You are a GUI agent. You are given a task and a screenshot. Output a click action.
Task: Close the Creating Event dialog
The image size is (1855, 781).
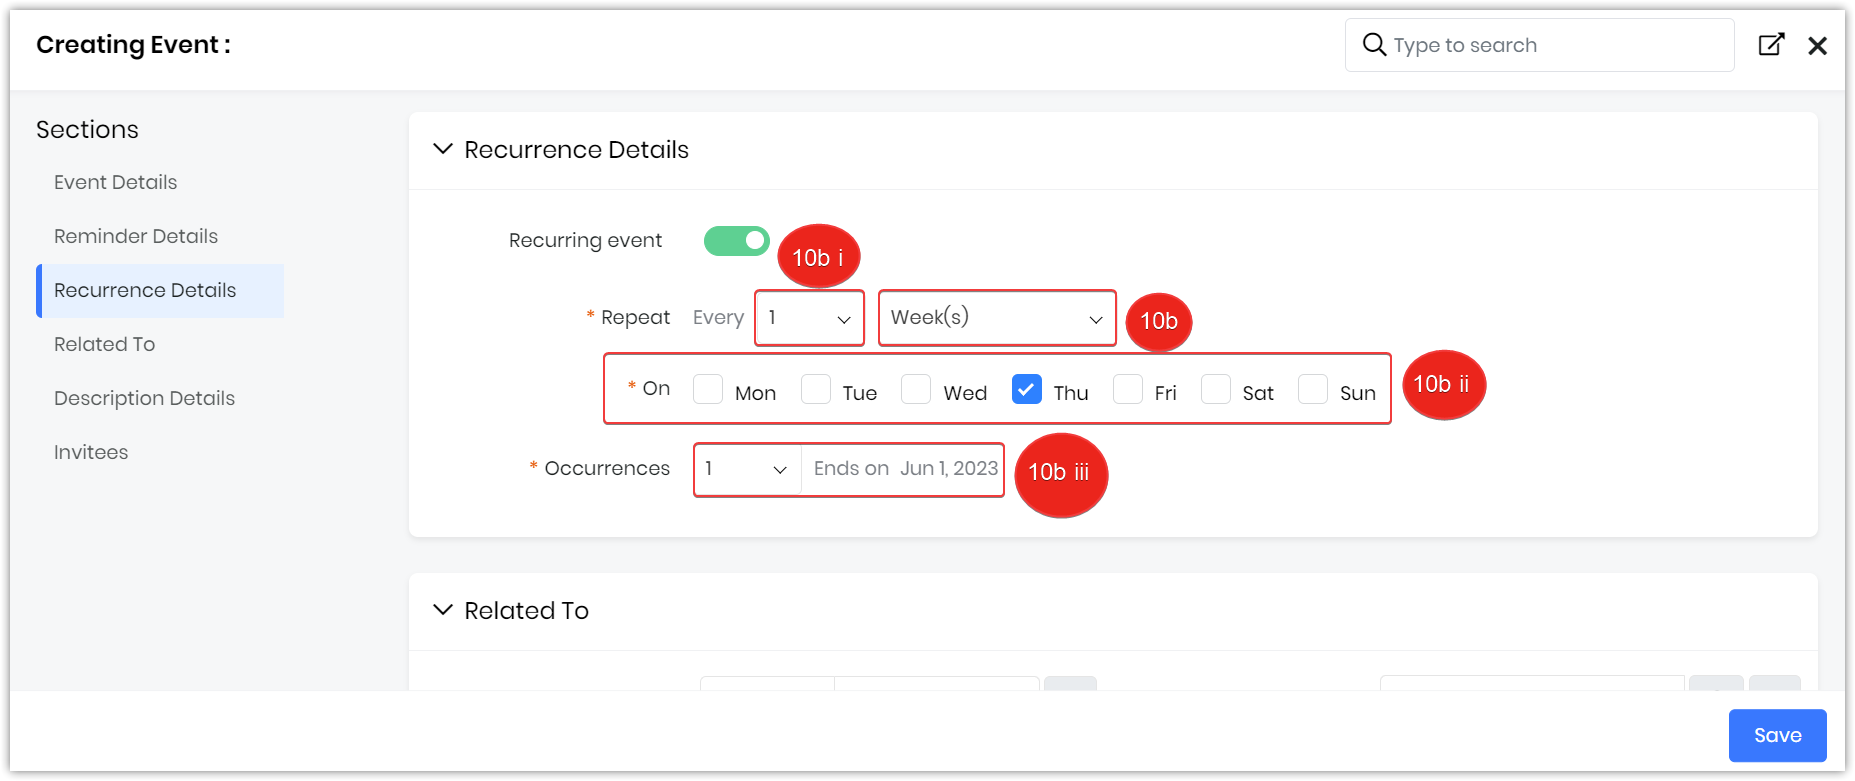[x=1818, y=46]
